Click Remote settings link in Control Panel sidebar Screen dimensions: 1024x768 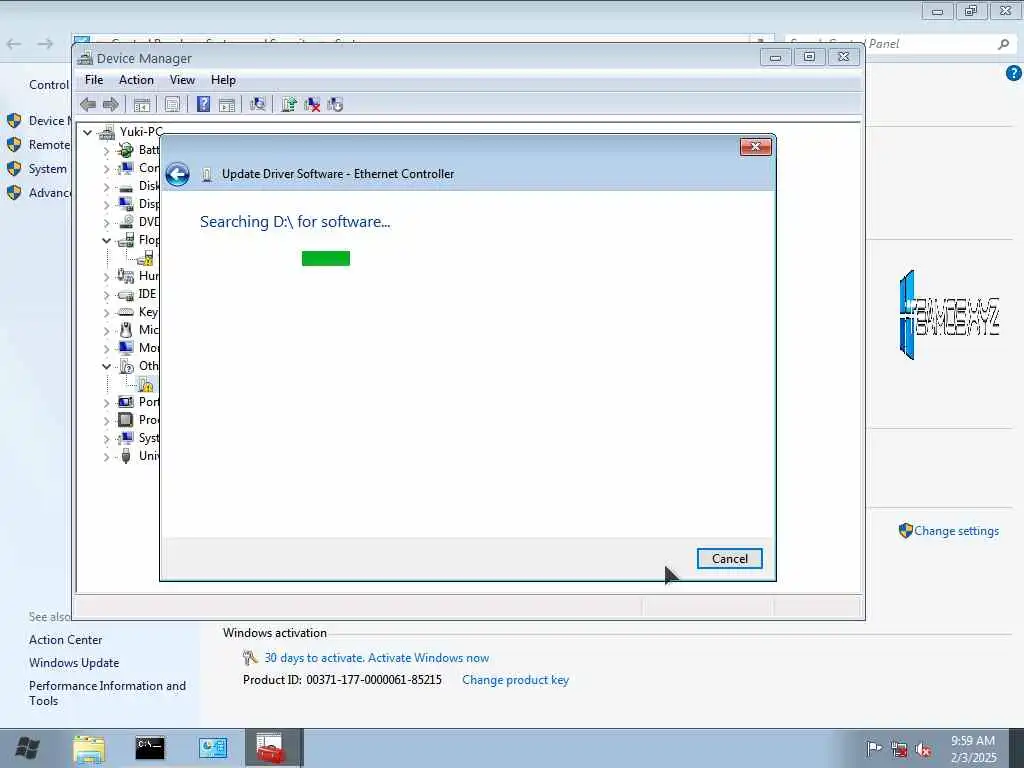(49, 144)
